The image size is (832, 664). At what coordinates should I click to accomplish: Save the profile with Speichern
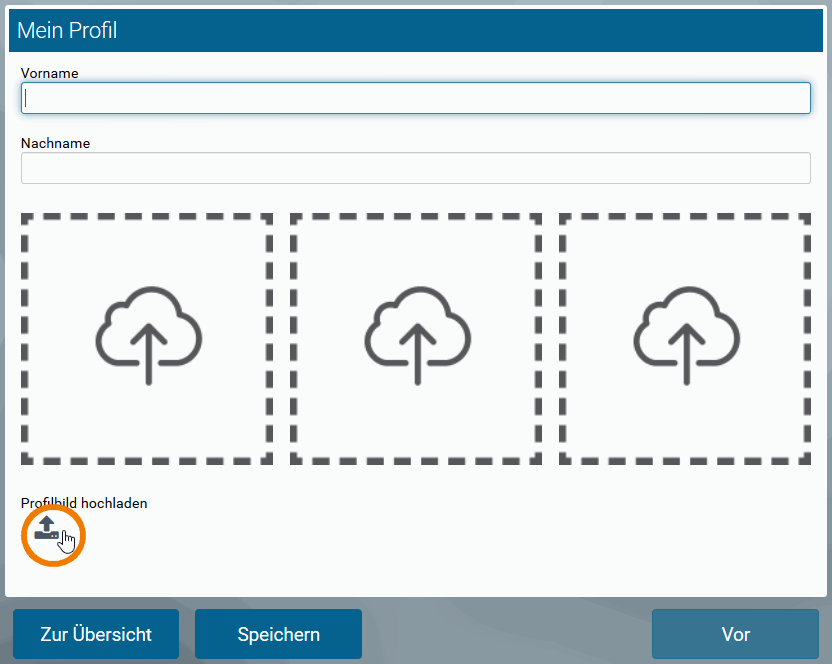(x=278, y=634)
